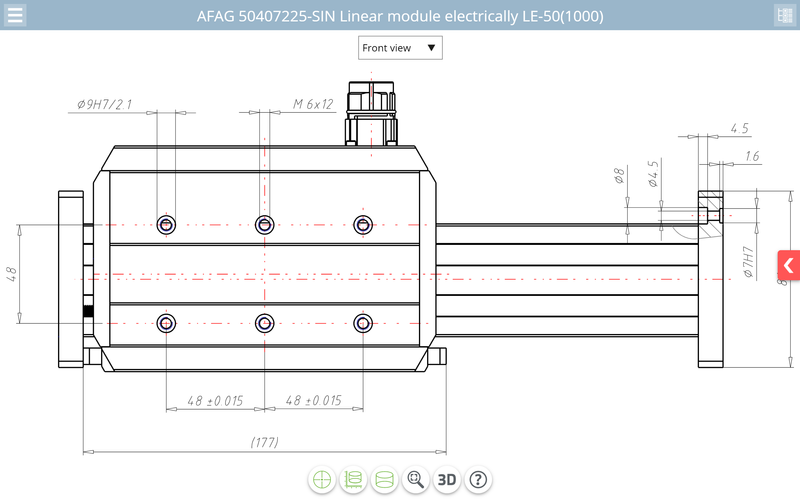Open the Front view dropdown
Viewport: 800px width, 500px height.
point(400,48)
